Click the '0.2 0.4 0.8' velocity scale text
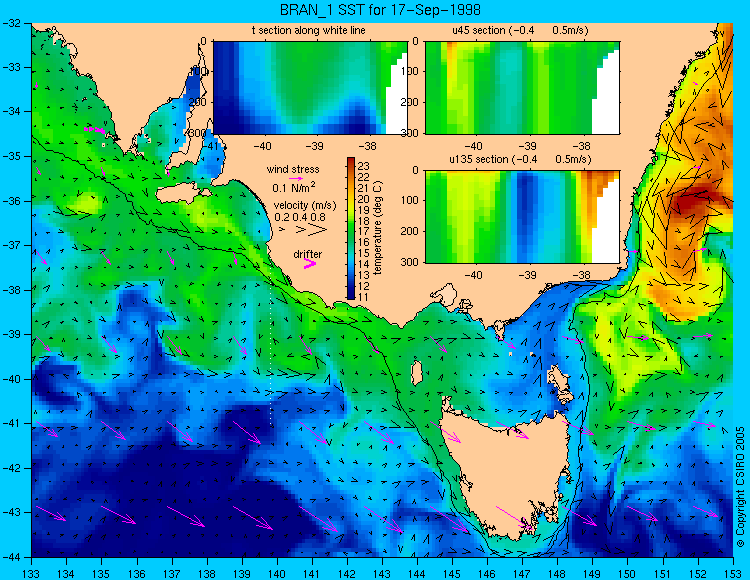Viewport: 750px width, 580px height. (300, 217)
